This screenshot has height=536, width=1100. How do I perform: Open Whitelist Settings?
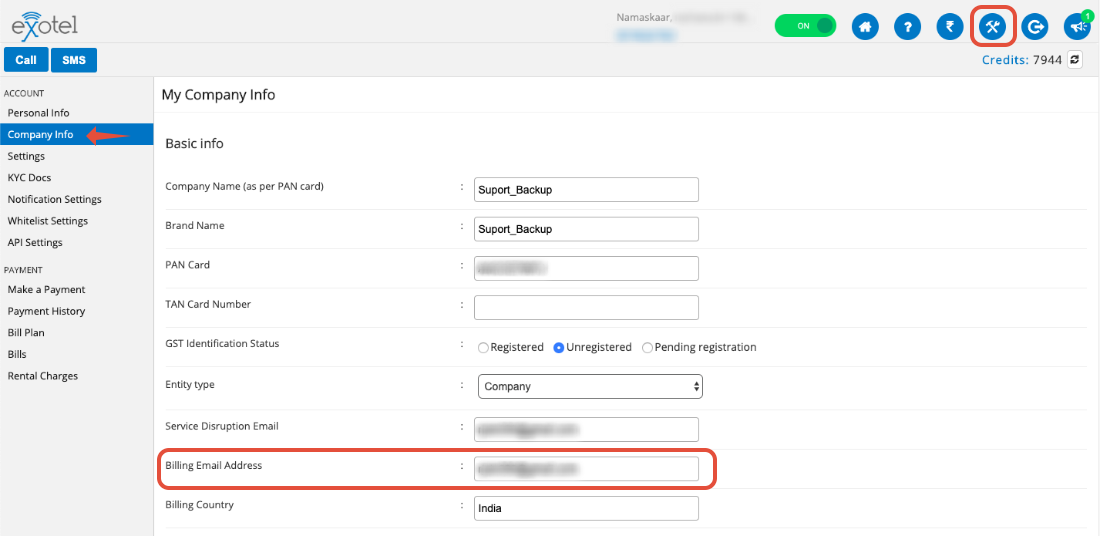tap(48, 221)
